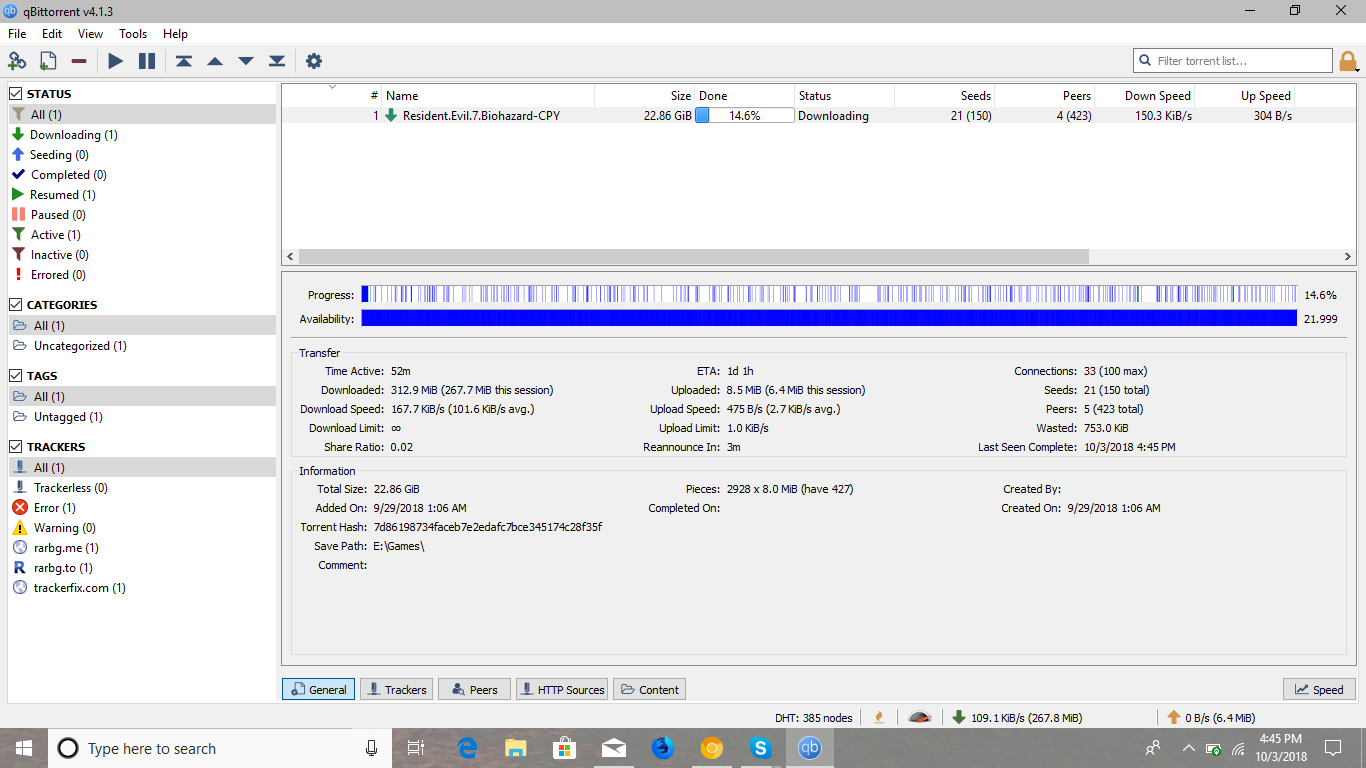
Task: Click the red Delete torrent icon
Action: 79,61
